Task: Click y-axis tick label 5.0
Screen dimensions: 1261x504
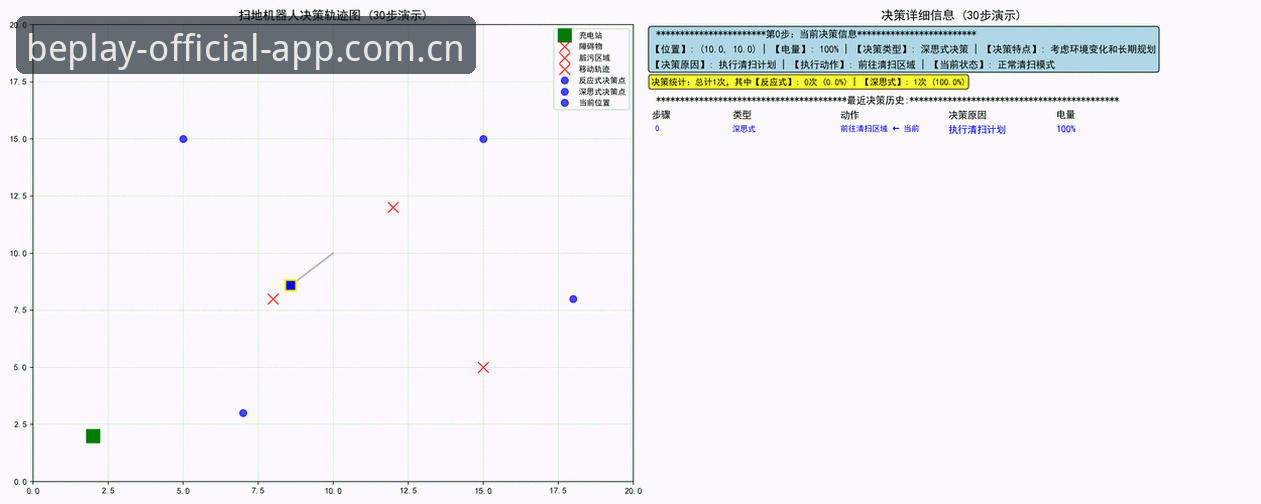Action: tap(22, 367)
